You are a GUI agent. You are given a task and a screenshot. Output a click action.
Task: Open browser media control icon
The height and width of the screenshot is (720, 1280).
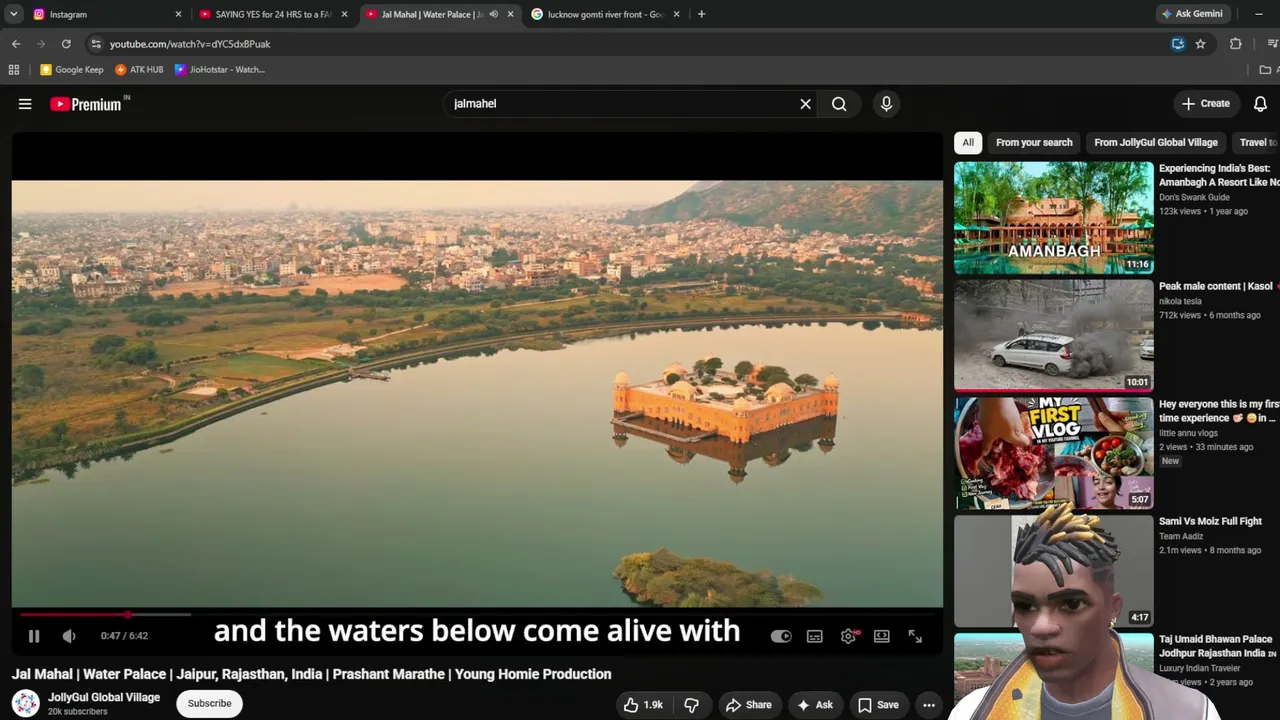(x=1272, y=44)
